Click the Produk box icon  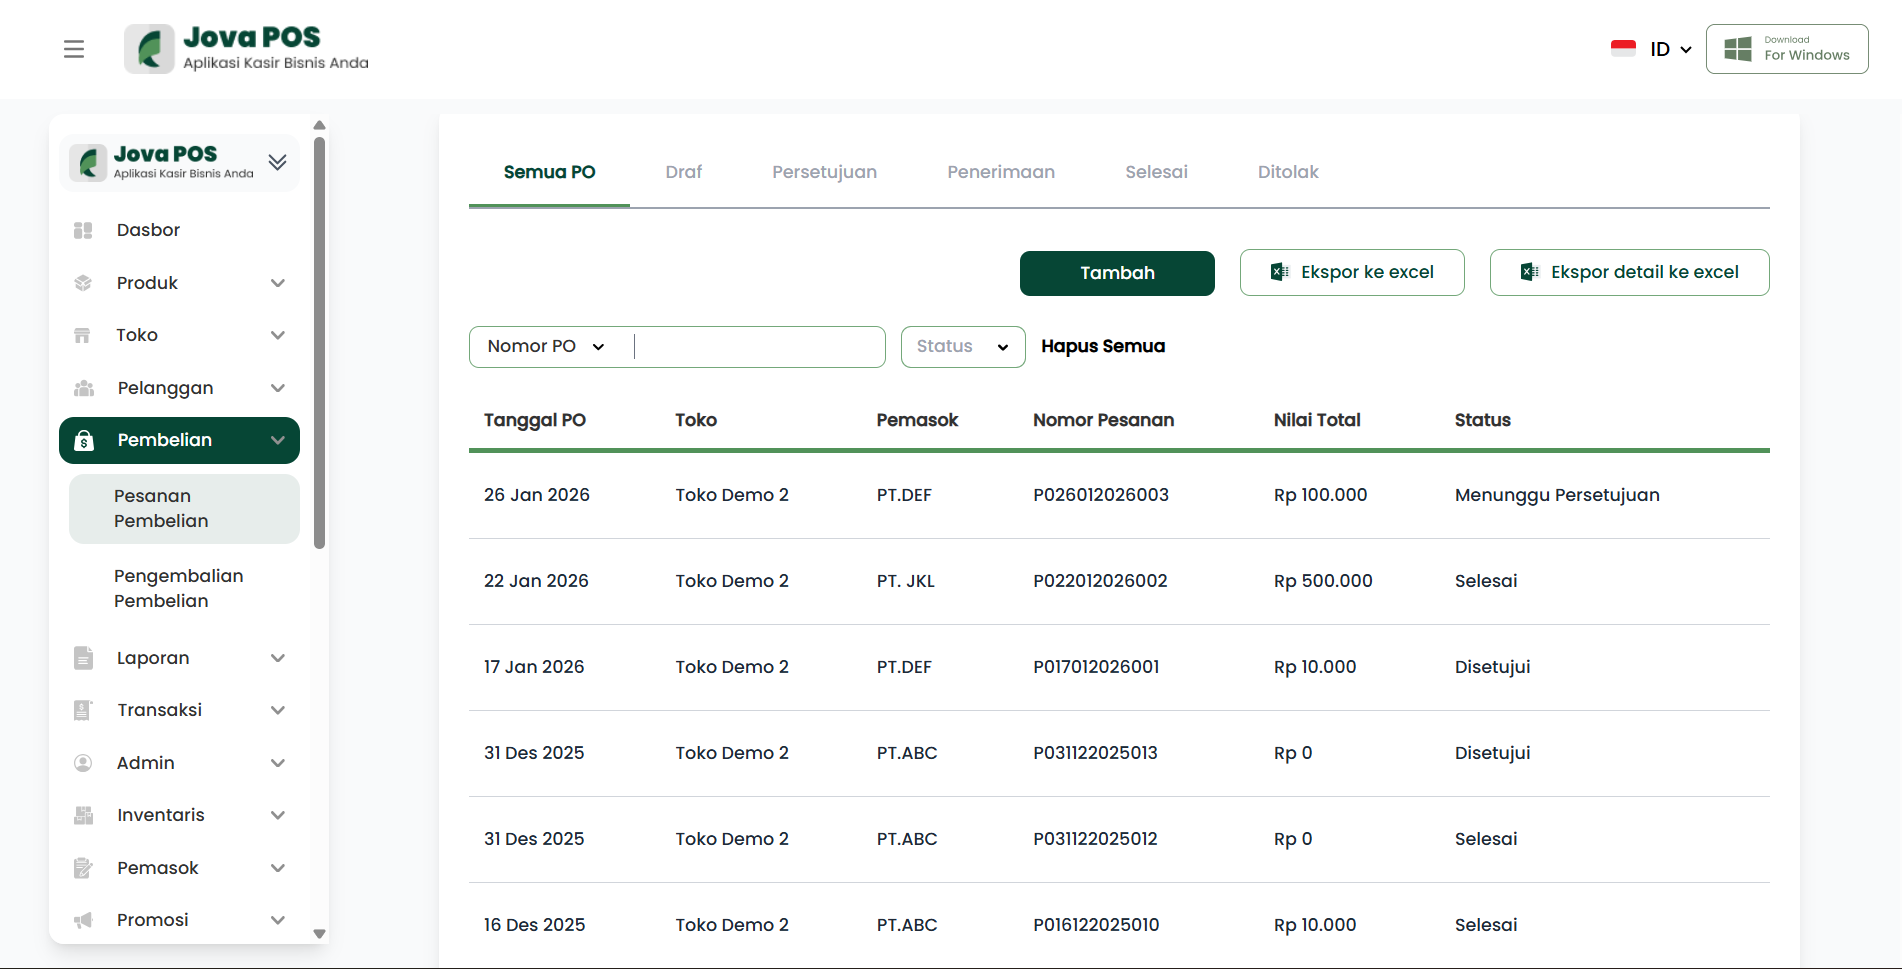click(83, 283)
